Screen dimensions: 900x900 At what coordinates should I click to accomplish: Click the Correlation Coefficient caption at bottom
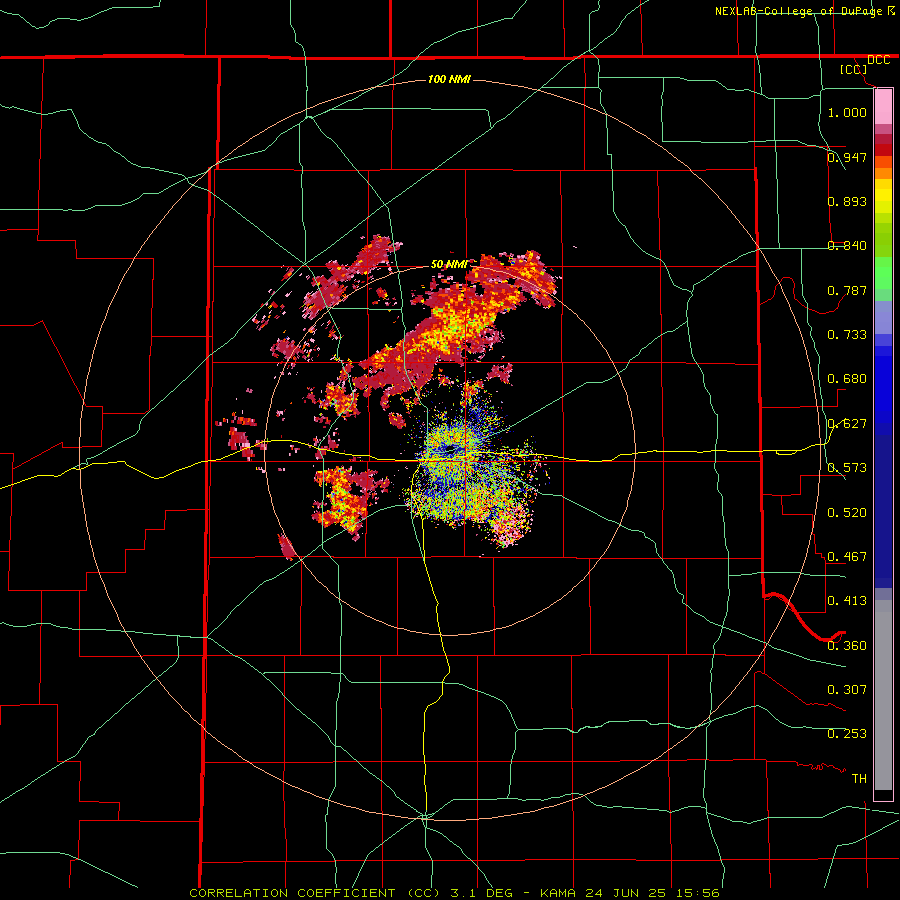(454, 893)
